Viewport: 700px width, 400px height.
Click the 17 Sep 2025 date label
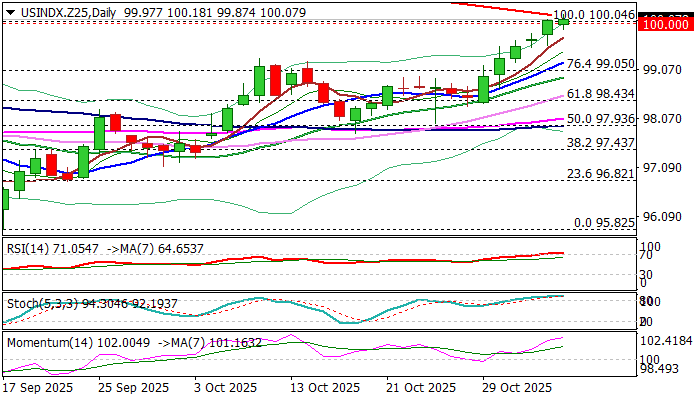[38, 388]
